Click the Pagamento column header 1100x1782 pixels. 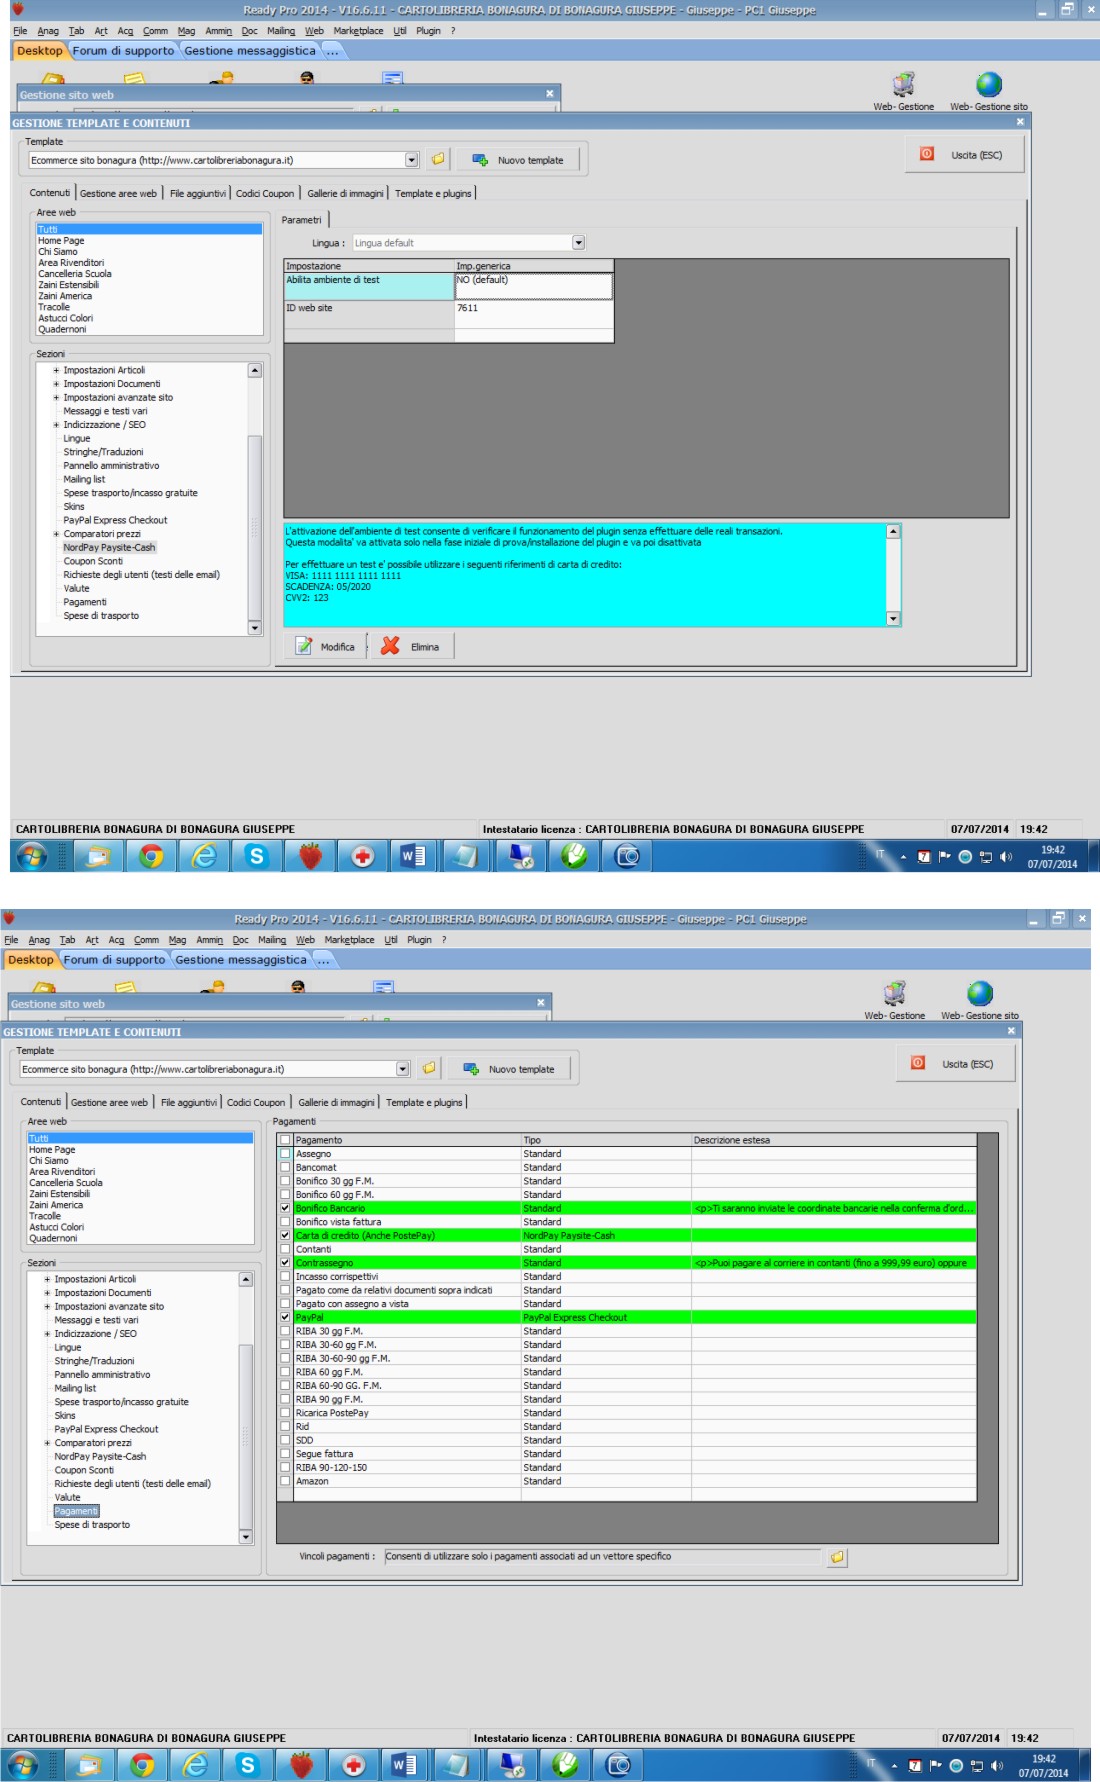[406, 1140]
